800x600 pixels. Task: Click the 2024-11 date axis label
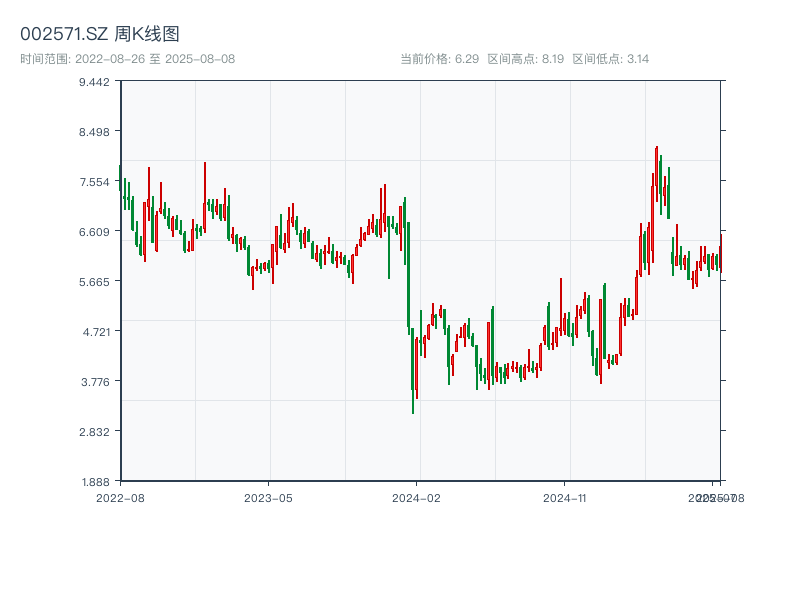(x=566, y=497)
